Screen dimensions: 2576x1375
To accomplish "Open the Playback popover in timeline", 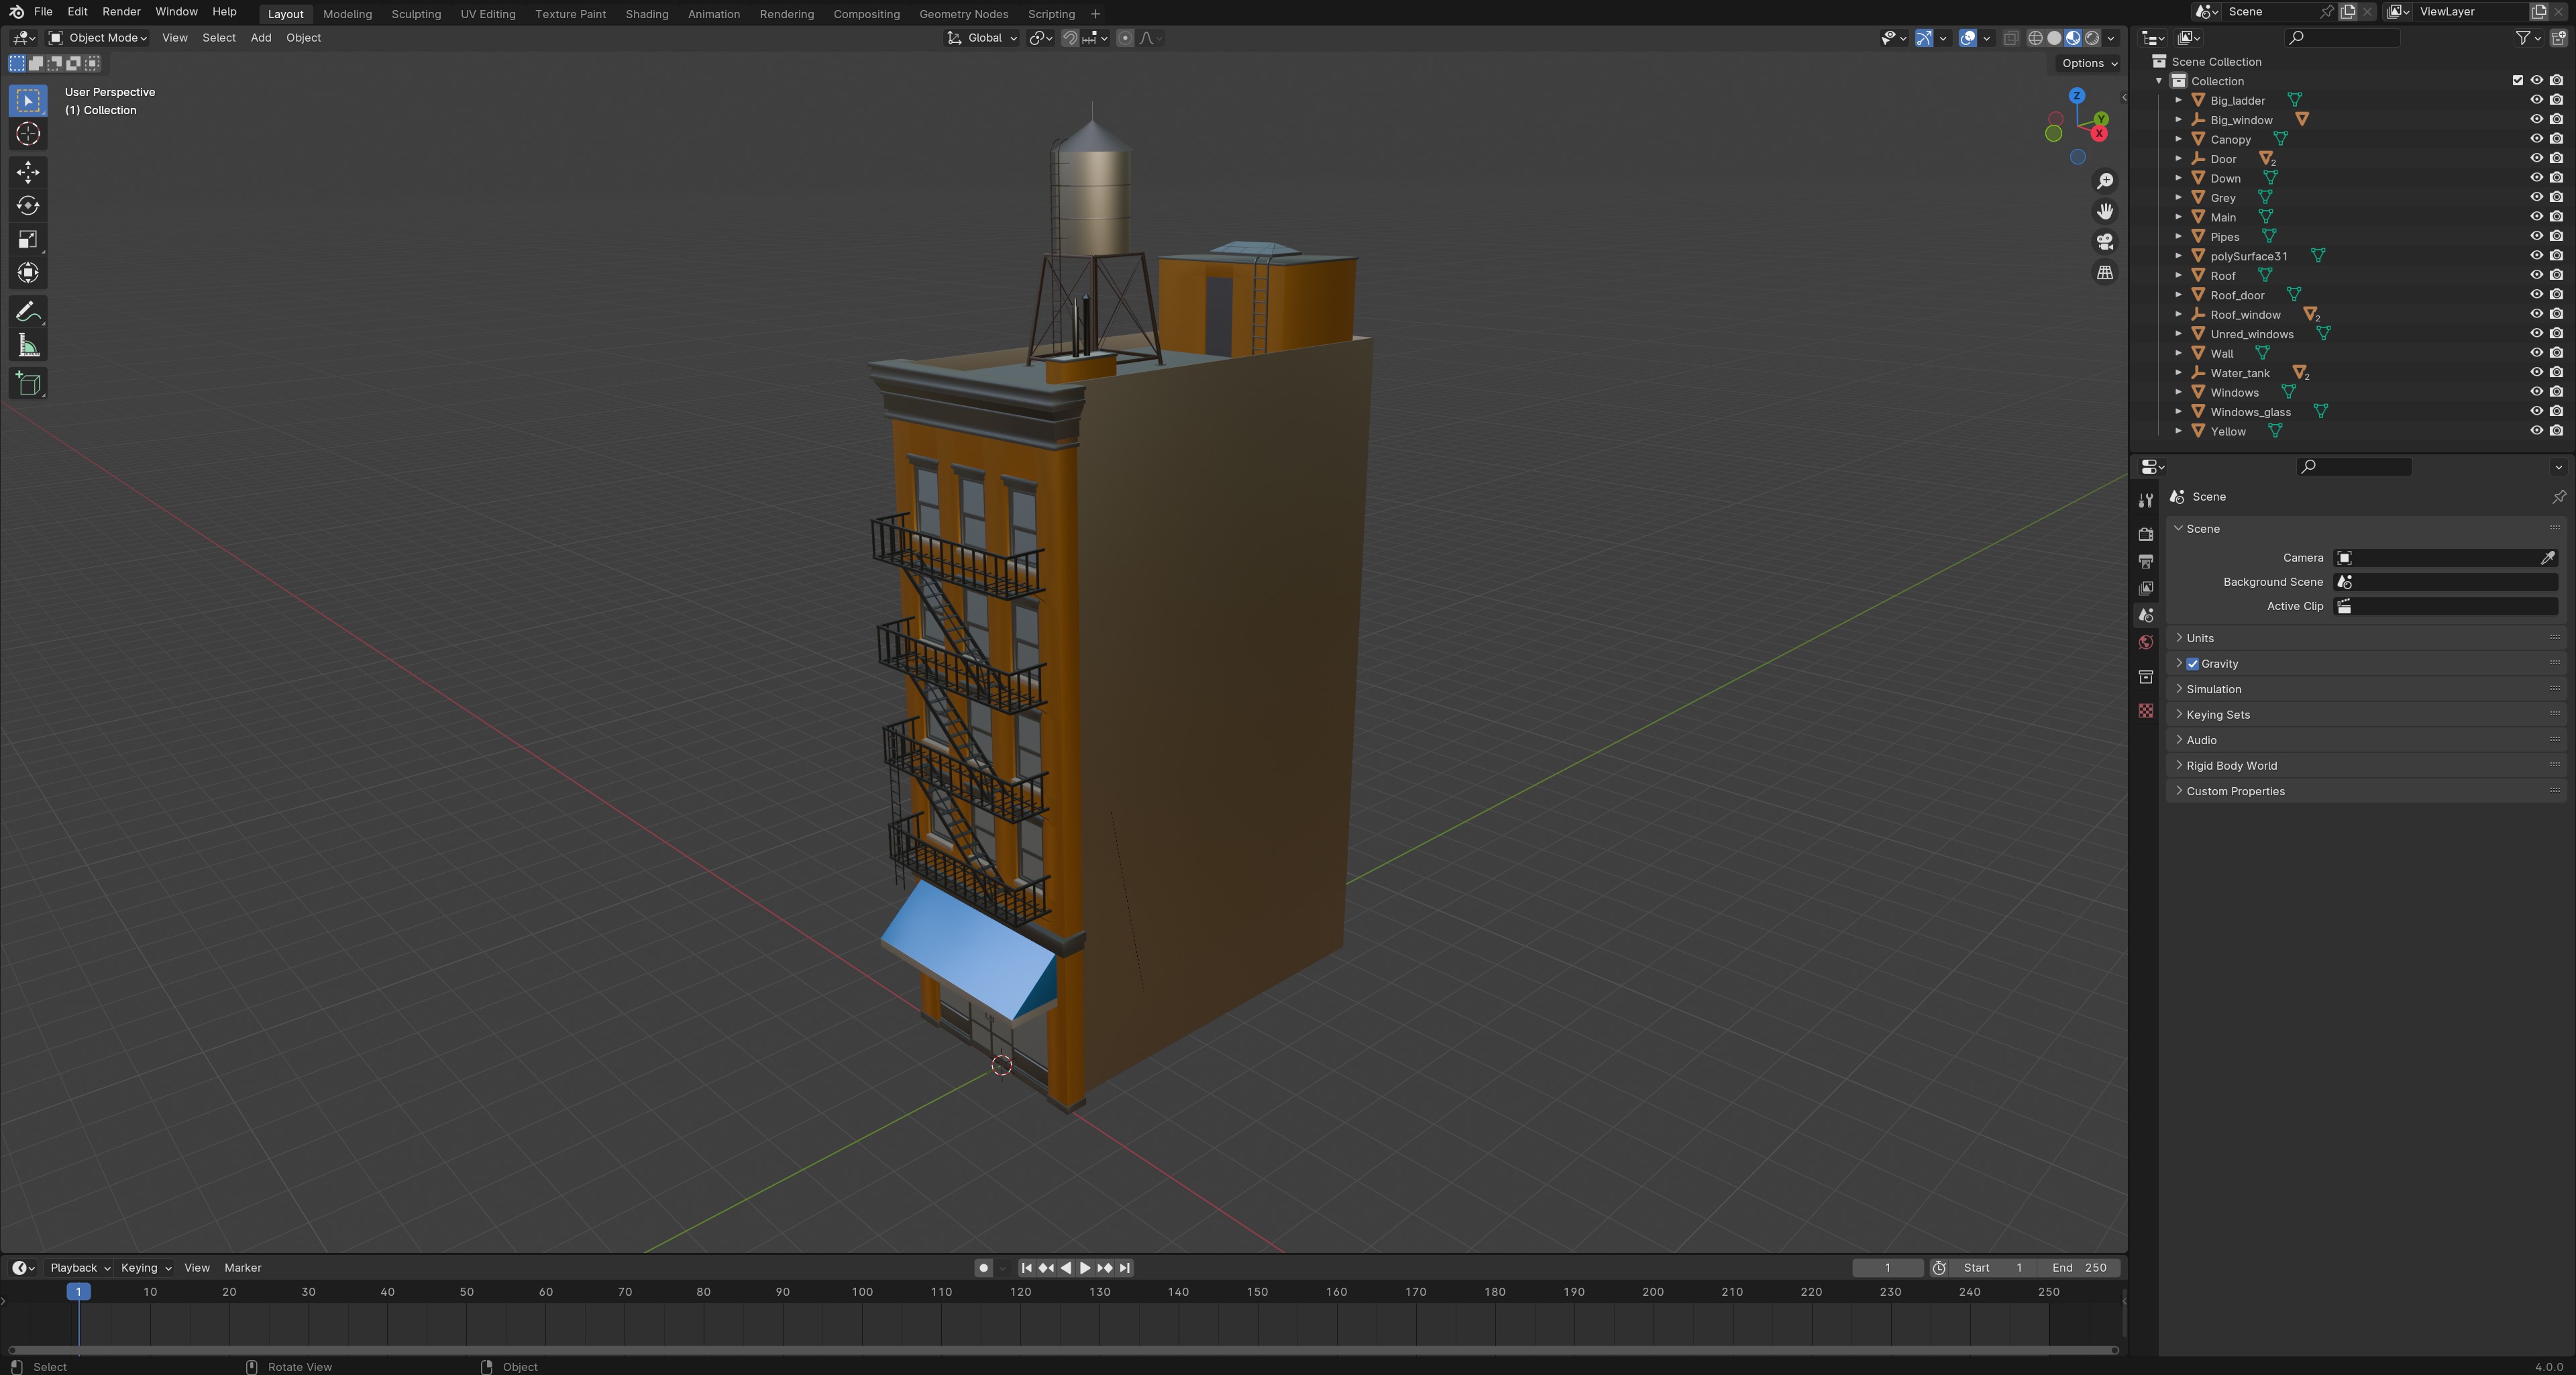I will click(x=79, y=1267).
